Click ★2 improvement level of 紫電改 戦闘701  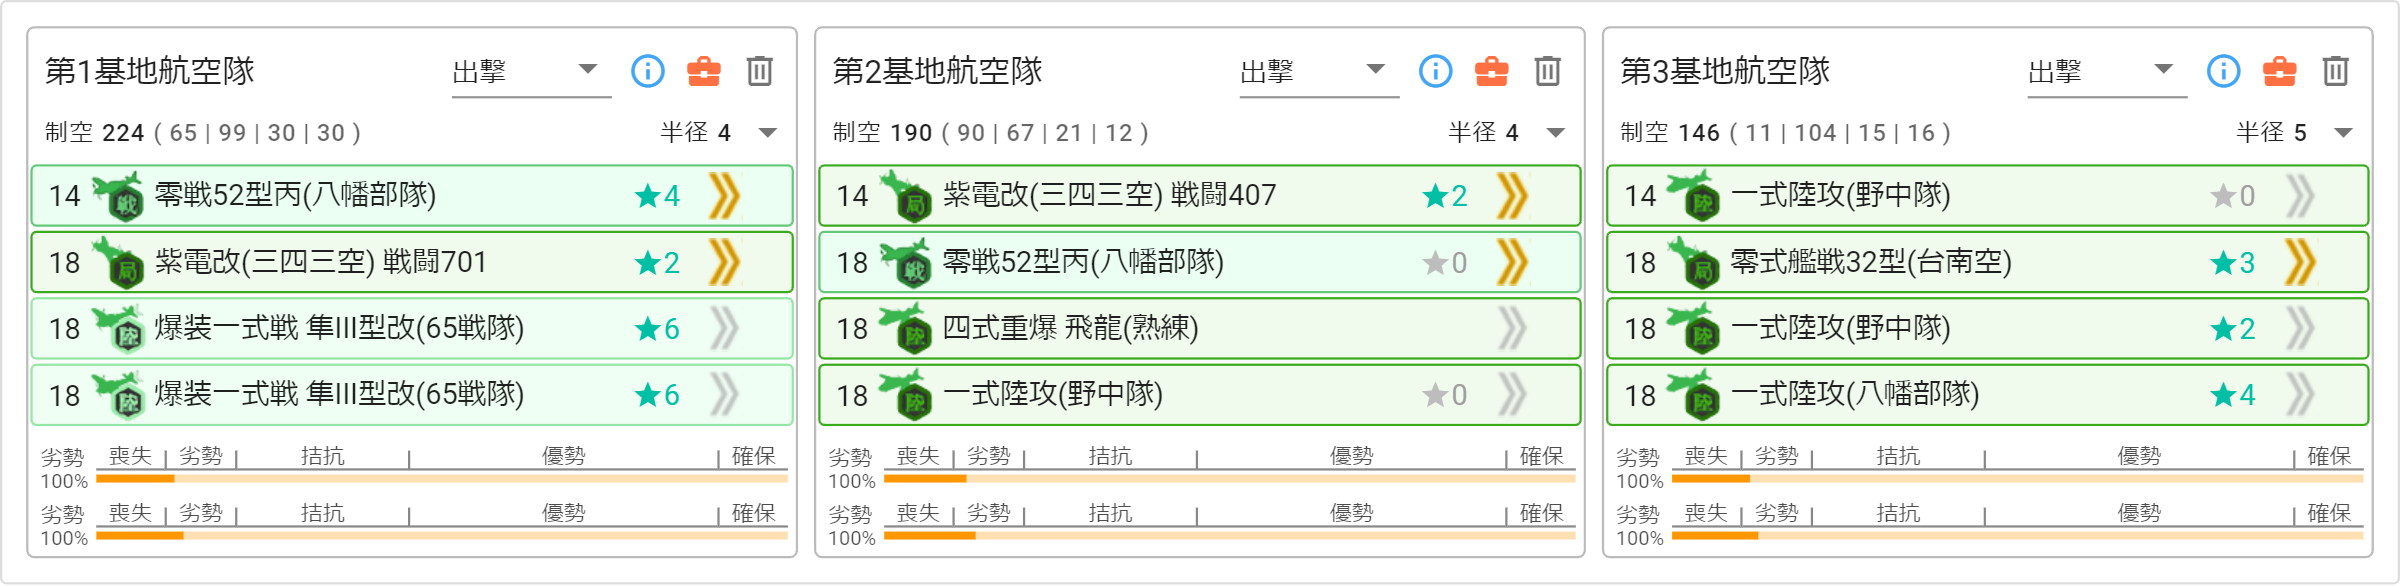658,263
